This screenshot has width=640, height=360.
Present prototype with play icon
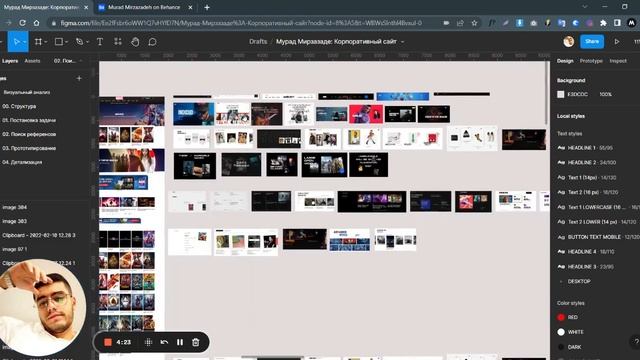(x=617, y=42)
